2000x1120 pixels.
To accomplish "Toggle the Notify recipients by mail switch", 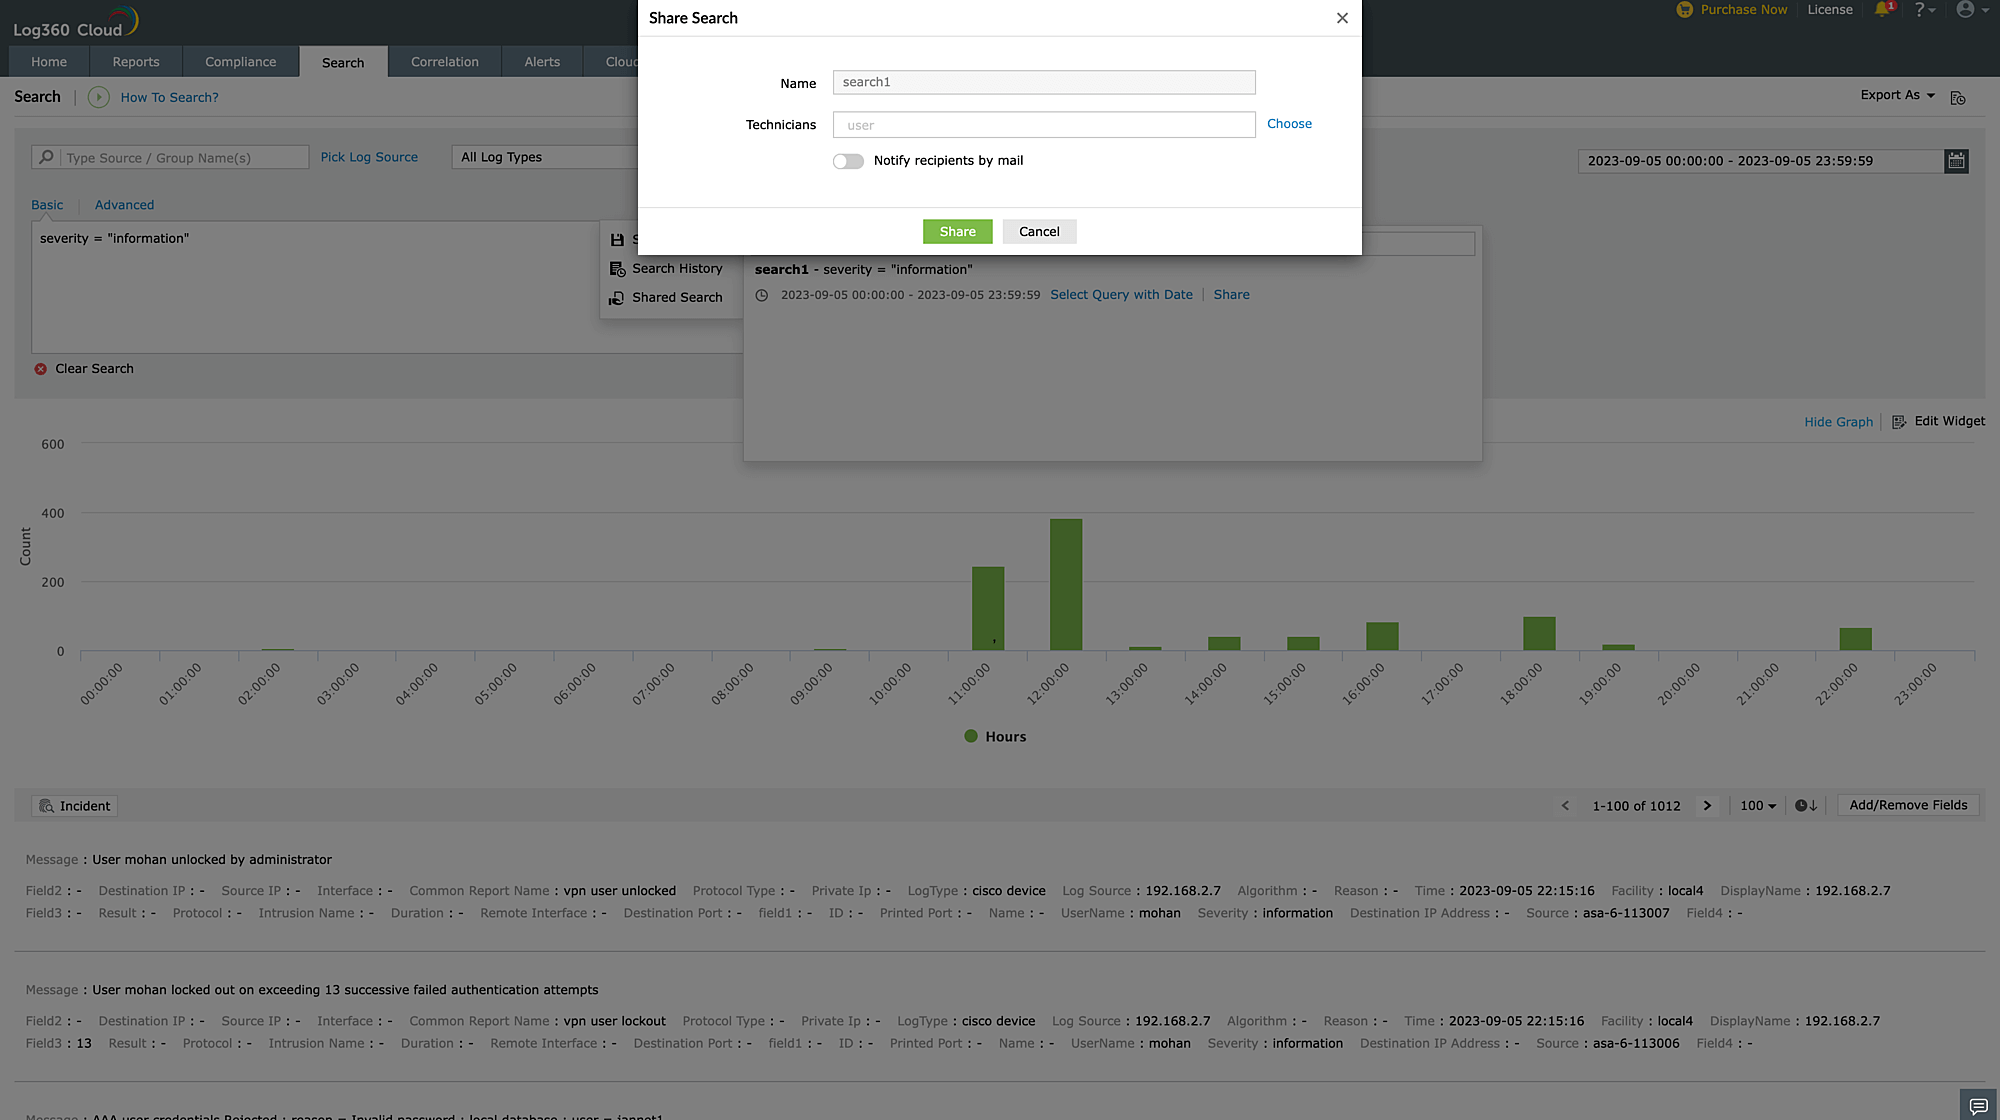I will coord(846,159).
